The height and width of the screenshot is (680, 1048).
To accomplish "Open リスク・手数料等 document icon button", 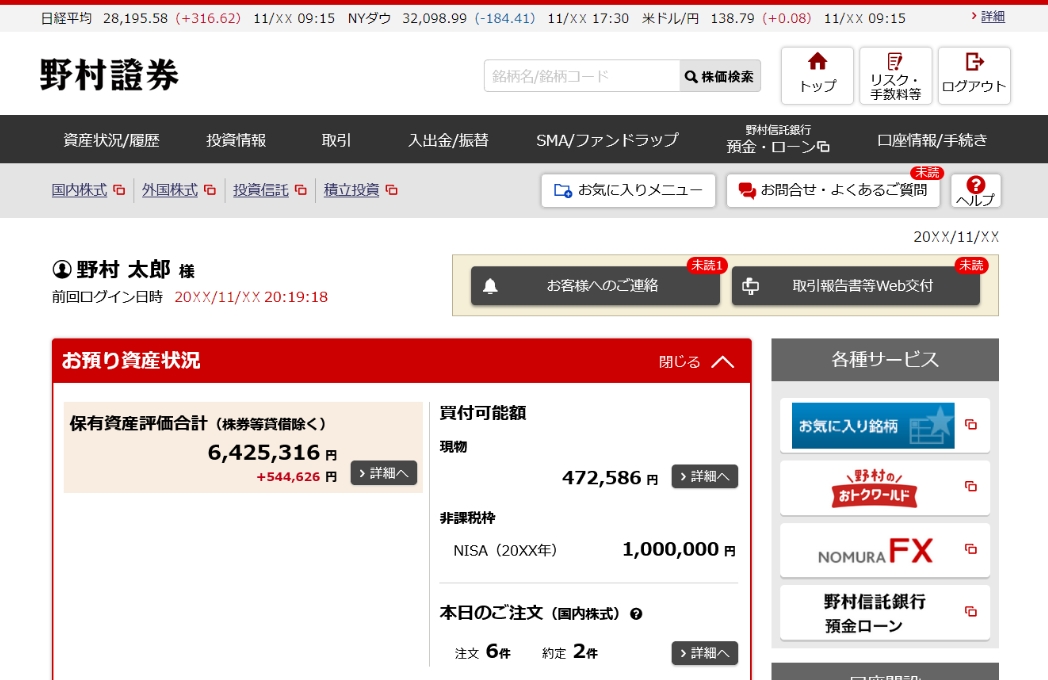I will tap(896, 76).
